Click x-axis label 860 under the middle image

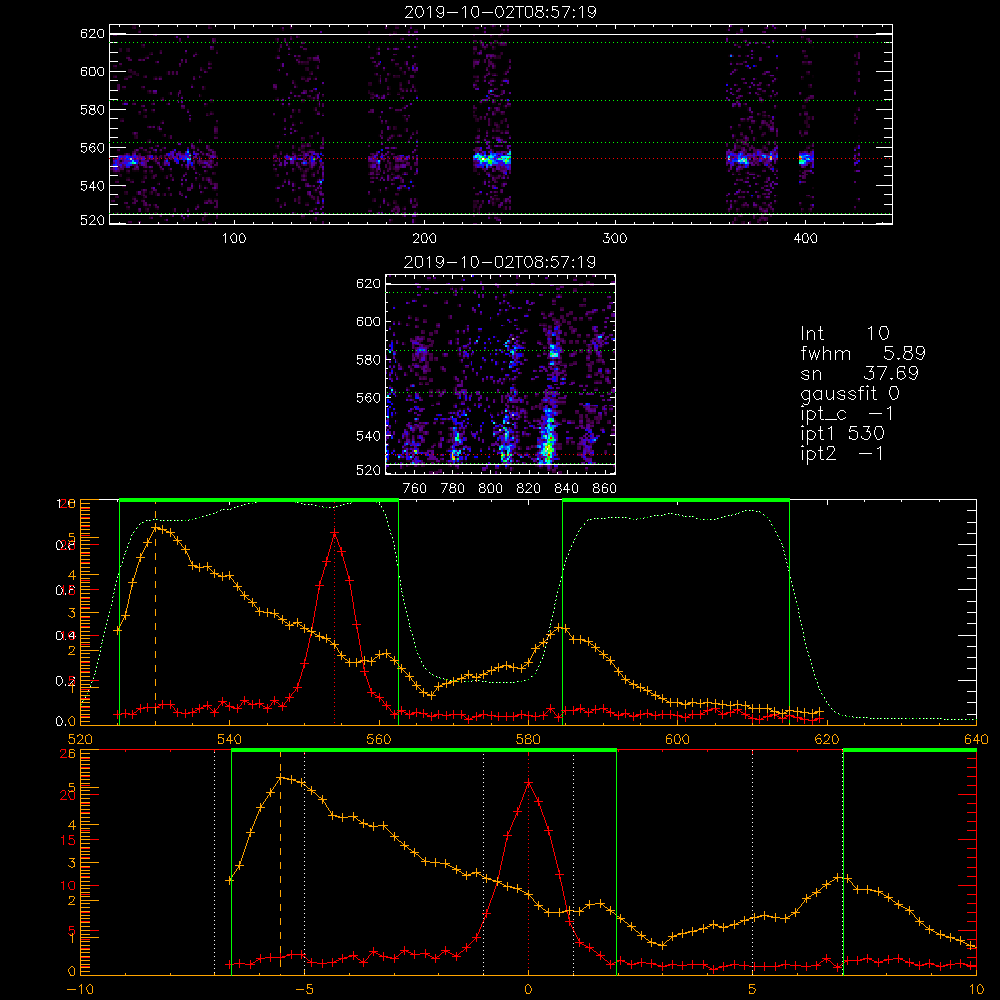point(604,489)
